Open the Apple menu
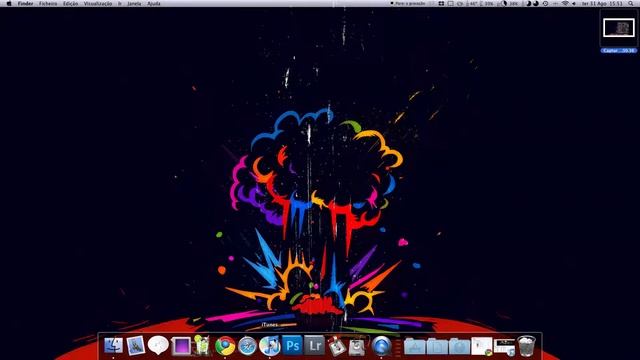 tap(9, 3)
